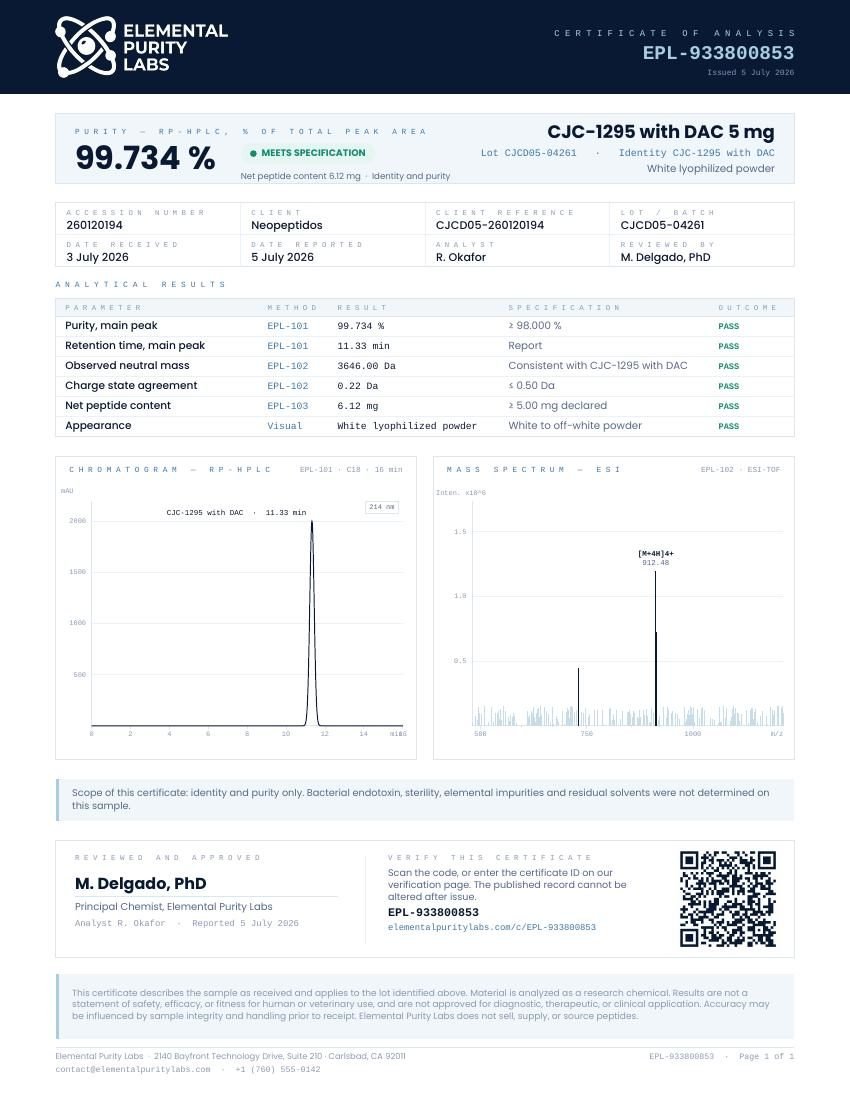
Task: Click the Issued 5 July 2026 header text
Action: tap(750, 72)
